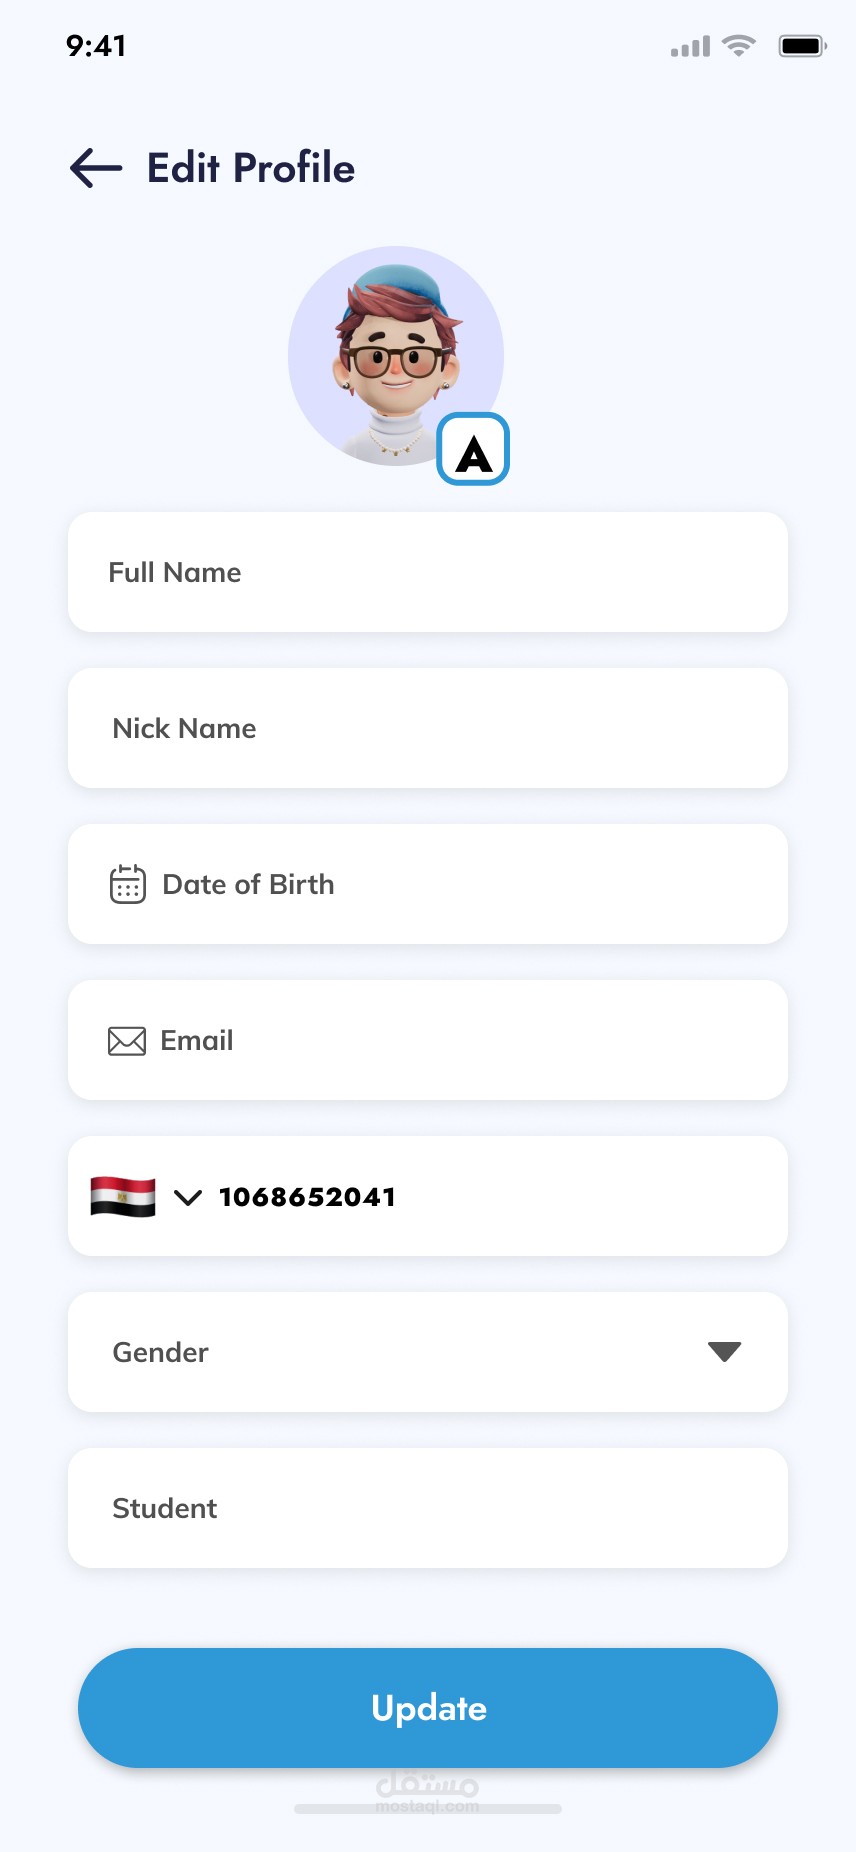This screenshot has height=1852, width=856.
Task: Click the phone number 1068652041
Action: (x=308, y=1197)
